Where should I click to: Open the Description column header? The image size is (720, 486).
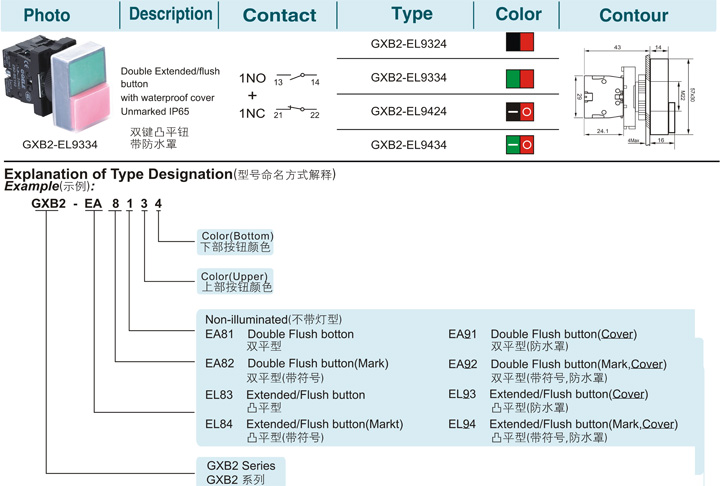tap(171, 15)
